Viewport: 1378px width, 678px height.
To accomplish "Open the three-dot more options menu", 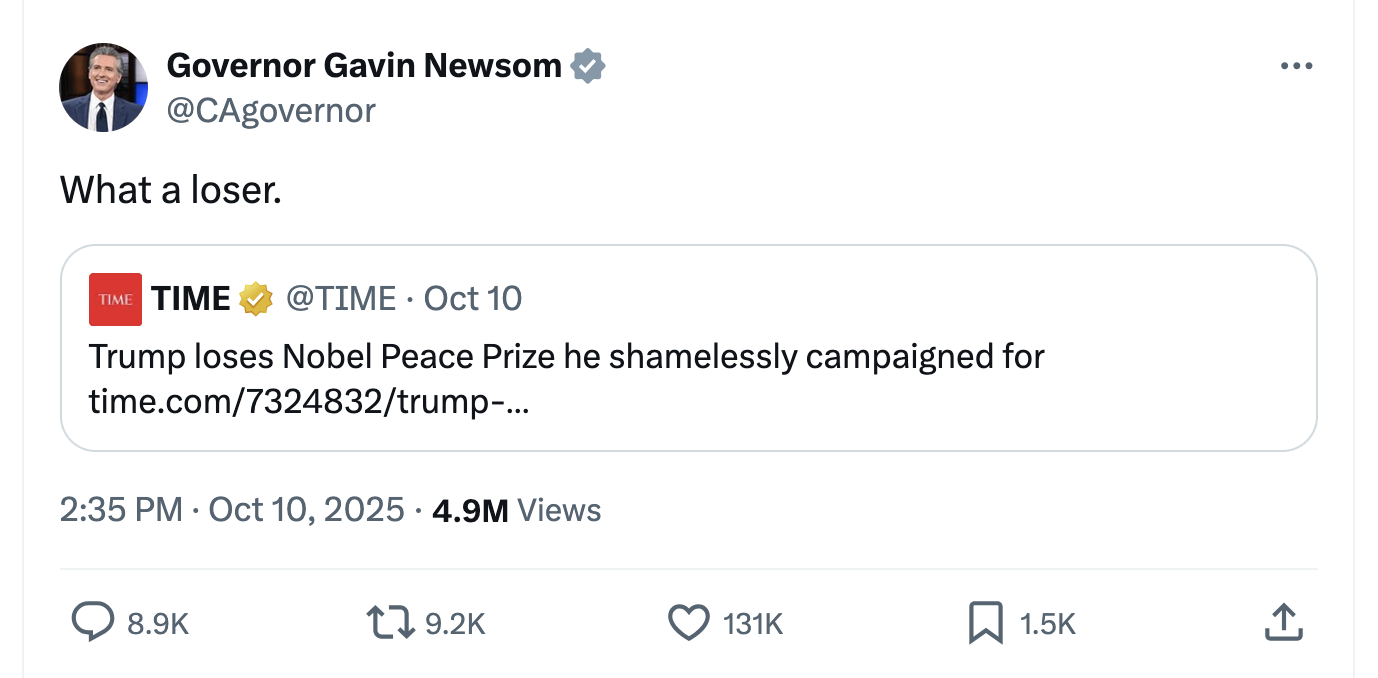I will [1296, 66].
